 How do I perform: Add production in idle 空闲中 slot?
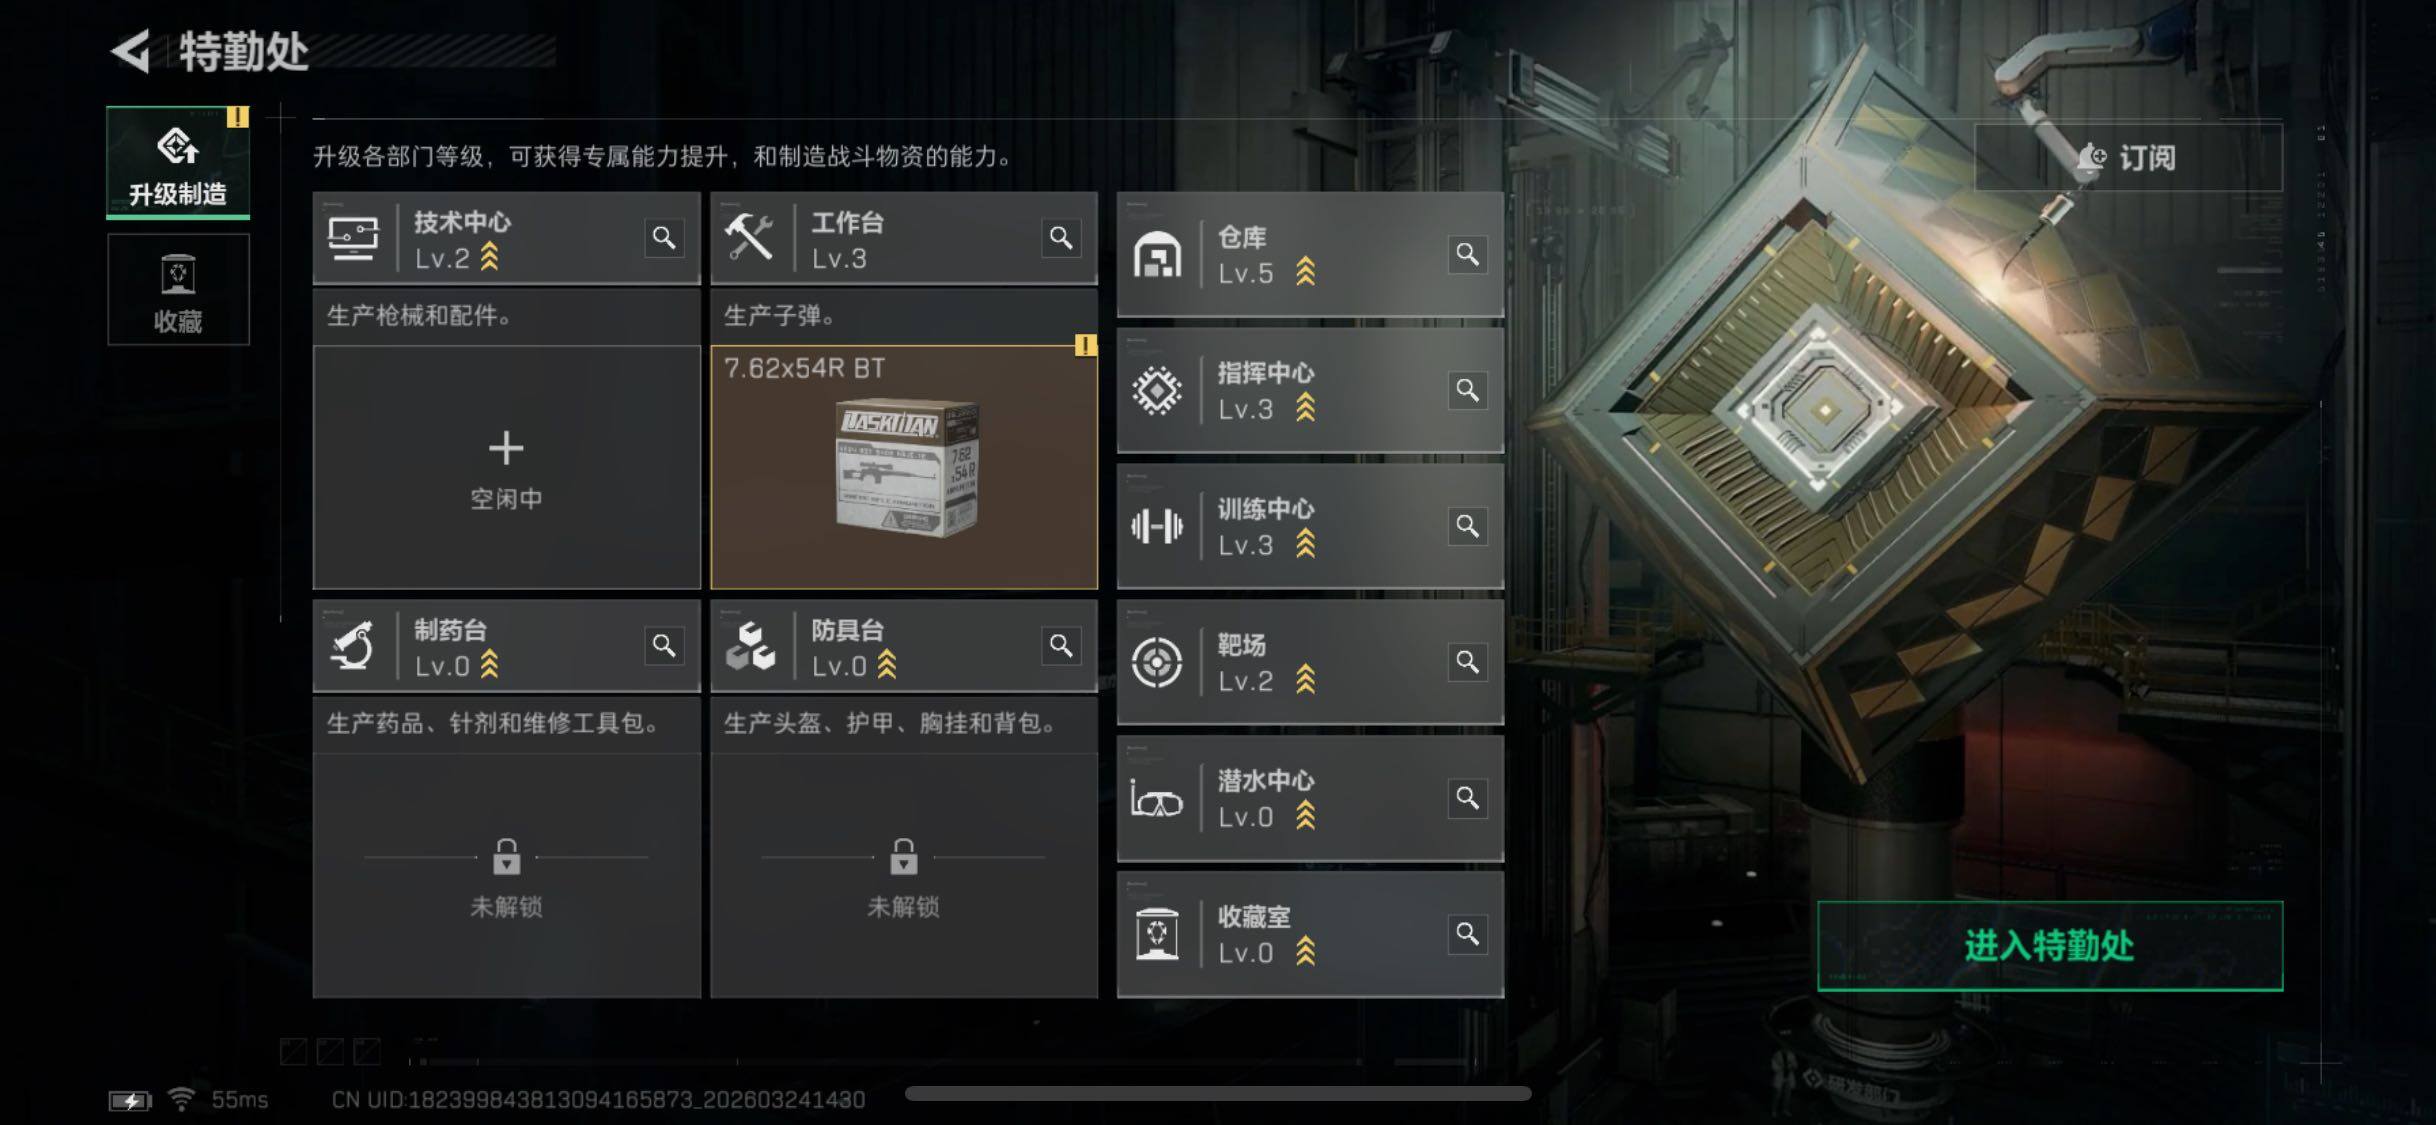coord(506,468)
